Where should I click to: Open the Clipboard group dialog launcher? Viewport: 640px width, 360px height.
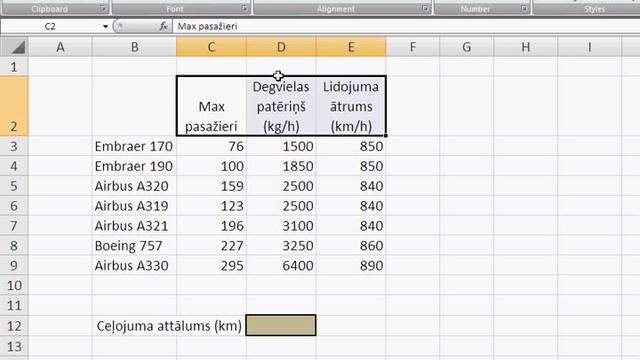coord(103,9)
